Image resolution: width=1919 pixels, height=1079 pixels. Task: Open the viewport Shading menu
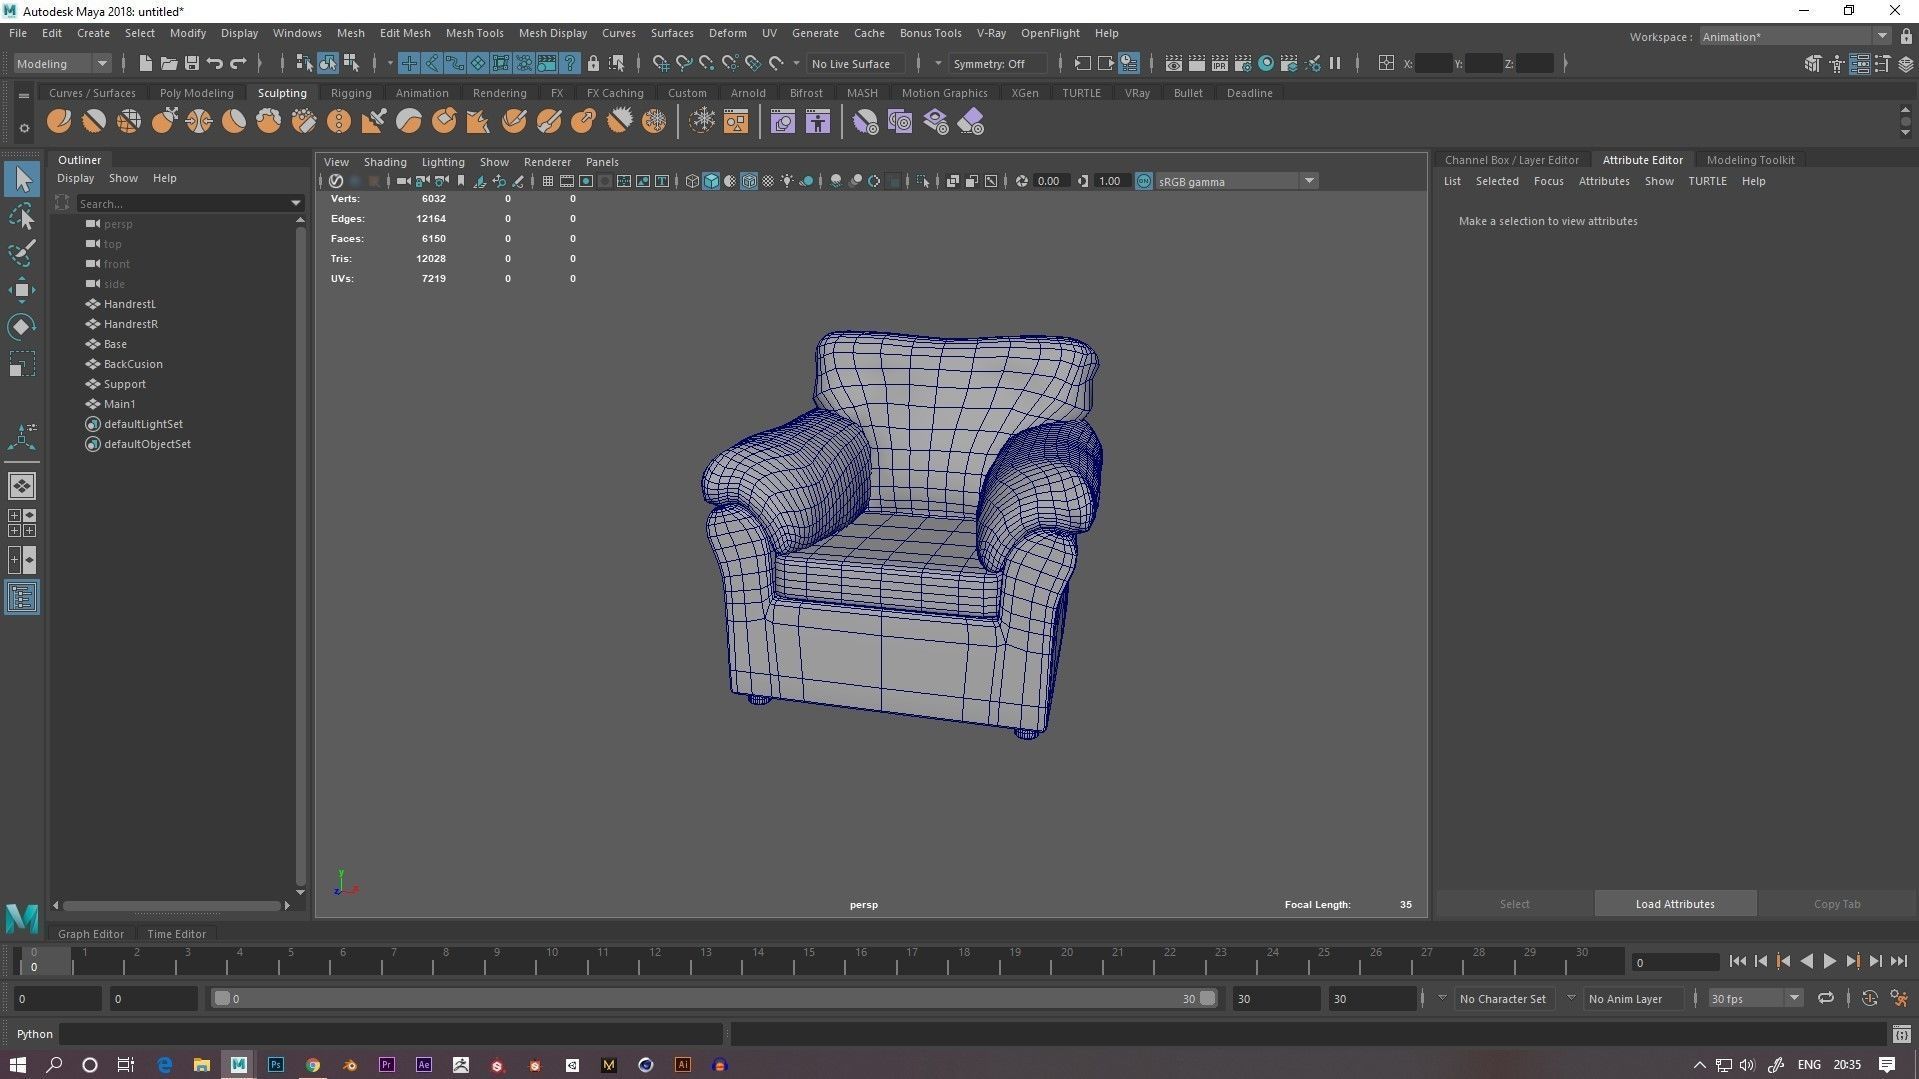[385, 162]
